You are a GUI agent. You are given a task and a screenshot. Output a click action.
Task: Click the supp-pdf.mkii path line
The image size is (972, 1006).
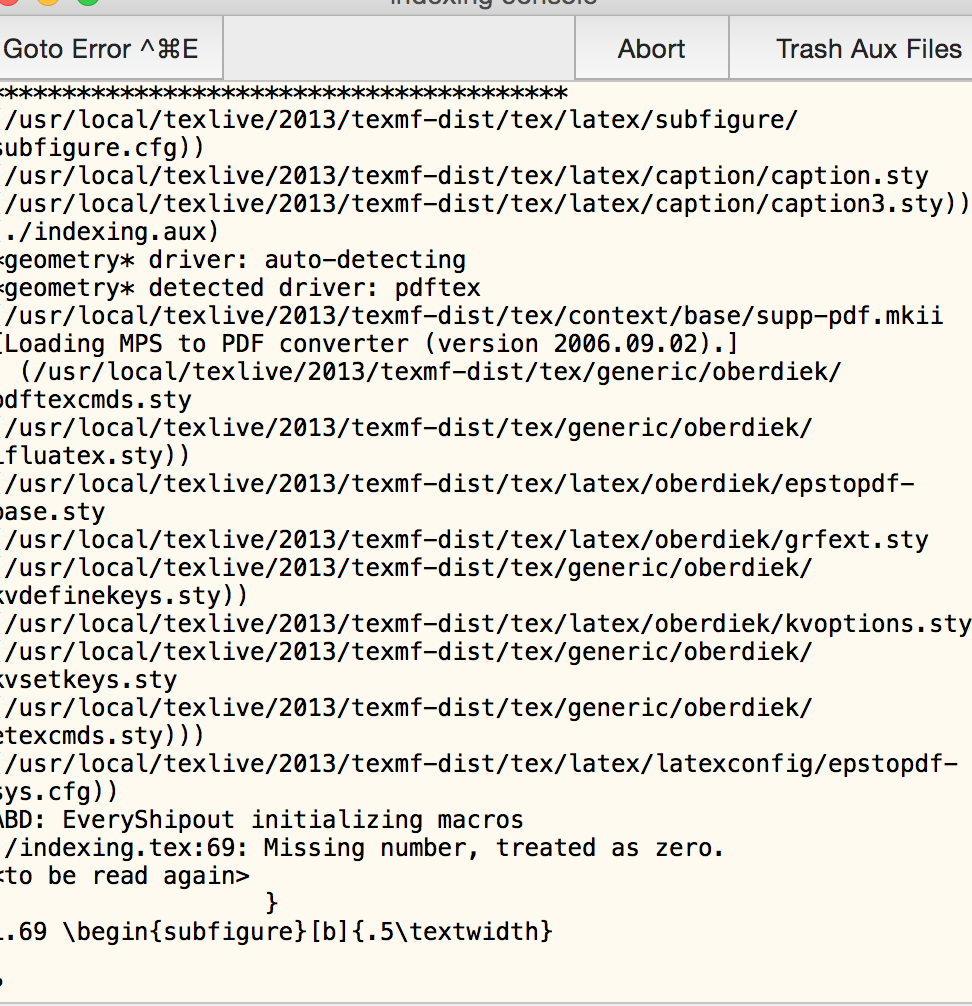tap(474, 316)
